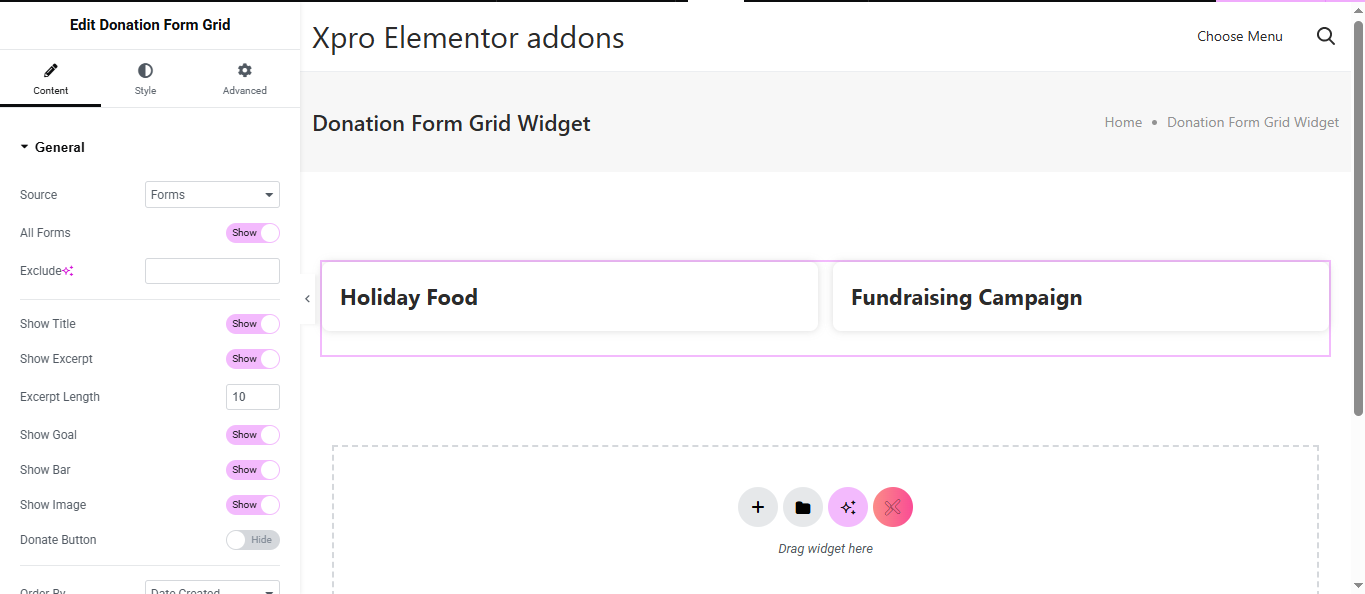Click the pink Xpro templates icon

[893, 507]
